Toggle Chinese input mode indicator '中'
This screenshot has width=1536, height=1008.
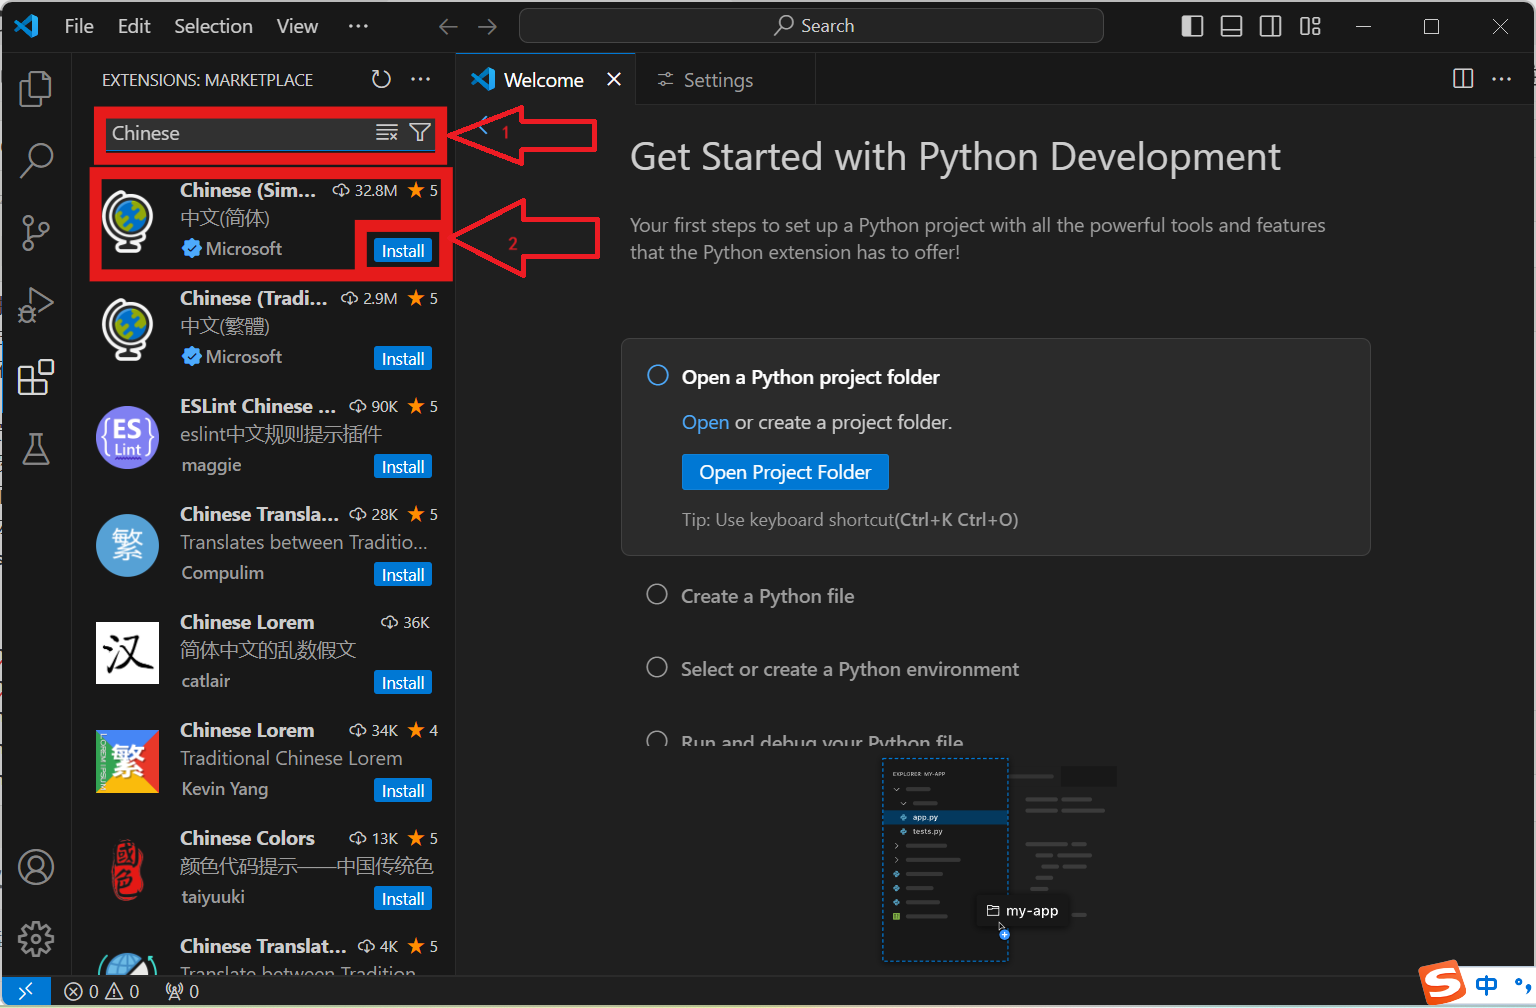(x=1487, y=985)
